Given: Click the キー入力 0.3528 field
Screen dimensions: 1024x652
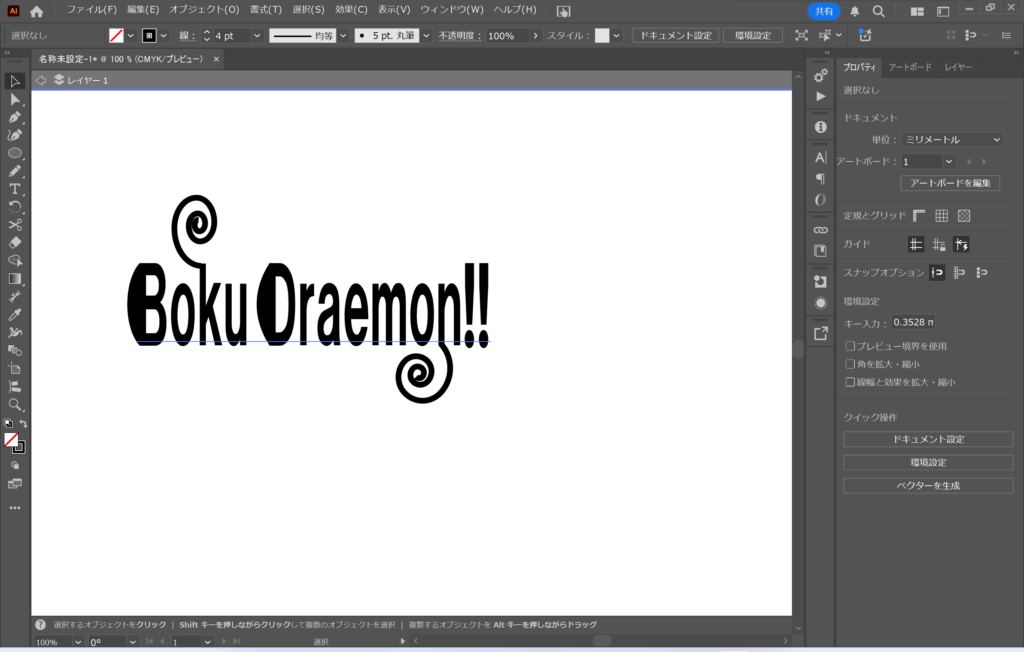Looking at the screenshot, I should (913, 323).
